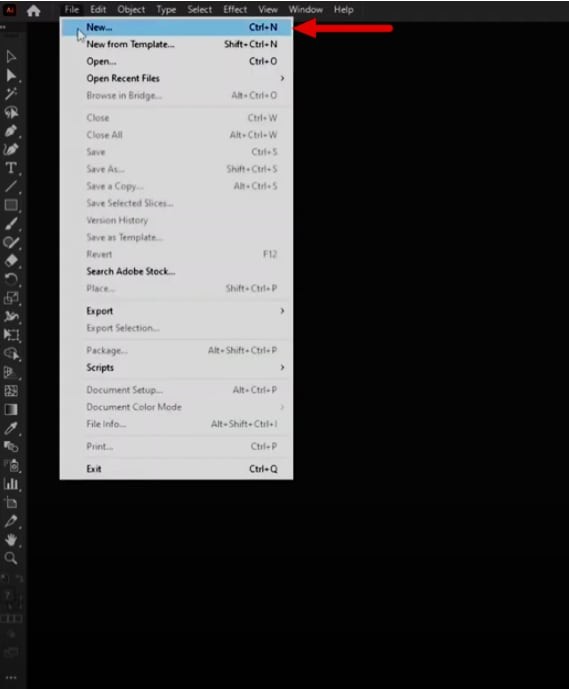This screenshot has width=569, height=689.
Task: Choose New... from File menu
Action: point(176,27)
